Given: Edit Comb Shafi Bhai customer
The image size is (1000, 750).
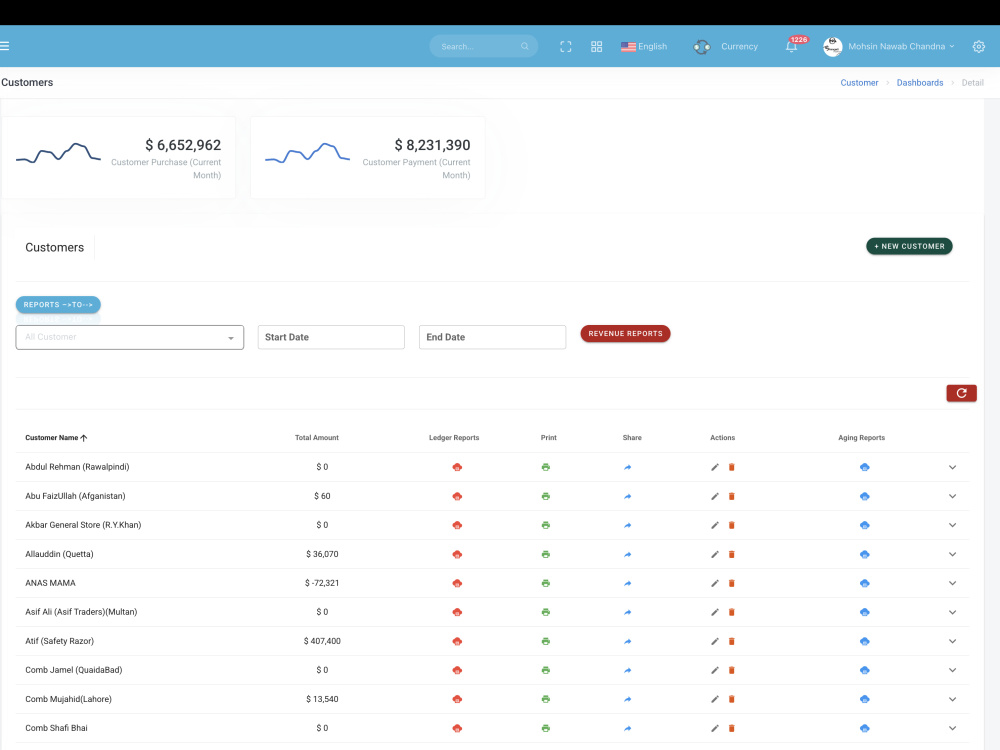Looking at the screenshot, I should [x=715, y=728].
